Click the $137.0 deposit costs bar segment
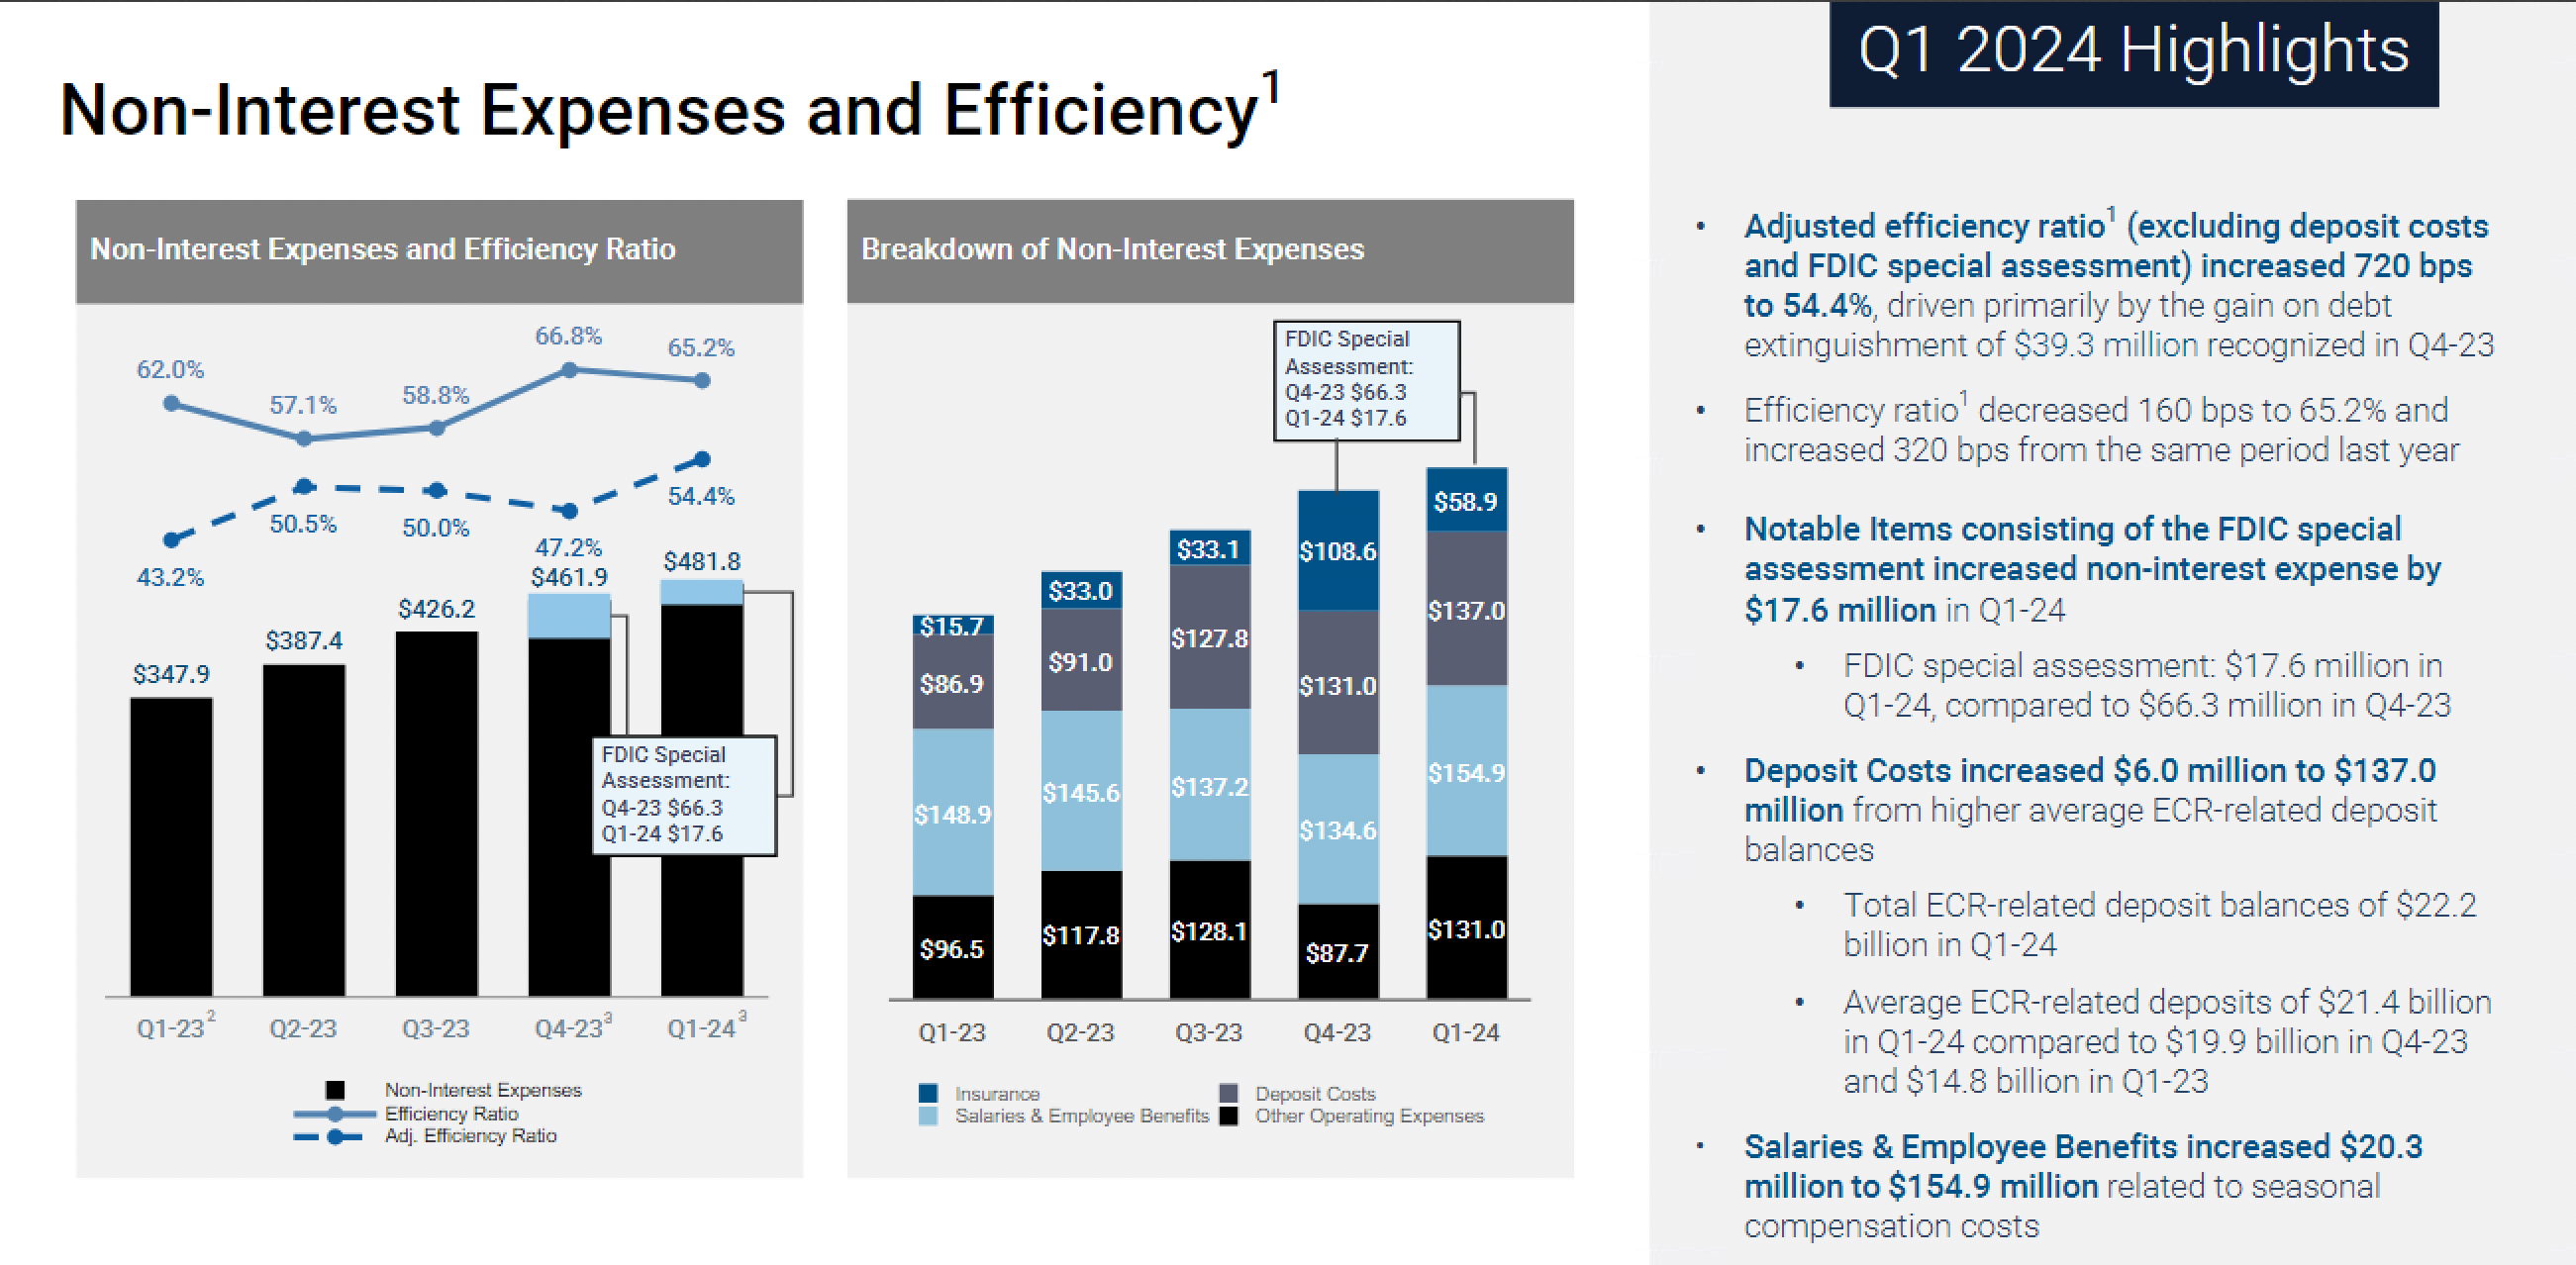The image size is (2576, 1265). click(1467, 609)
